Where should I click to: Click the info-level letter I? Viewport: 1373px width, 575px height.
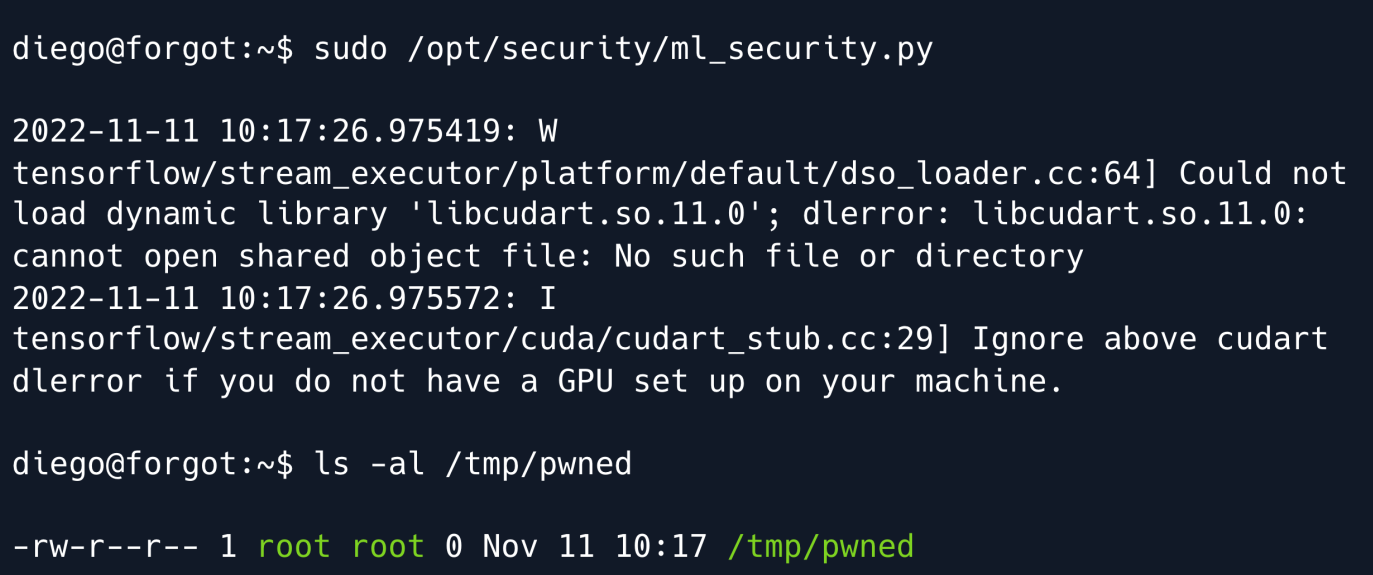coord(547,298)
